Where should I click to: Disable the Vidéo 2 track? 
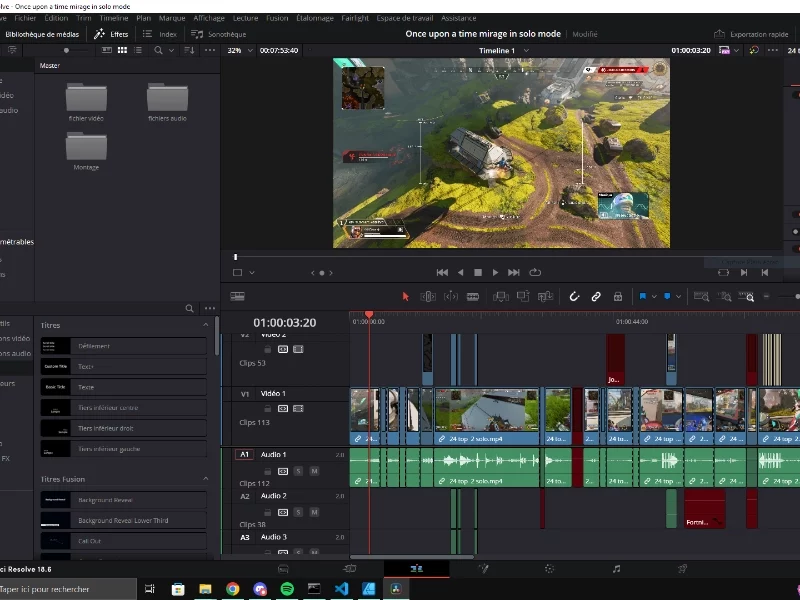click(298, 349)
